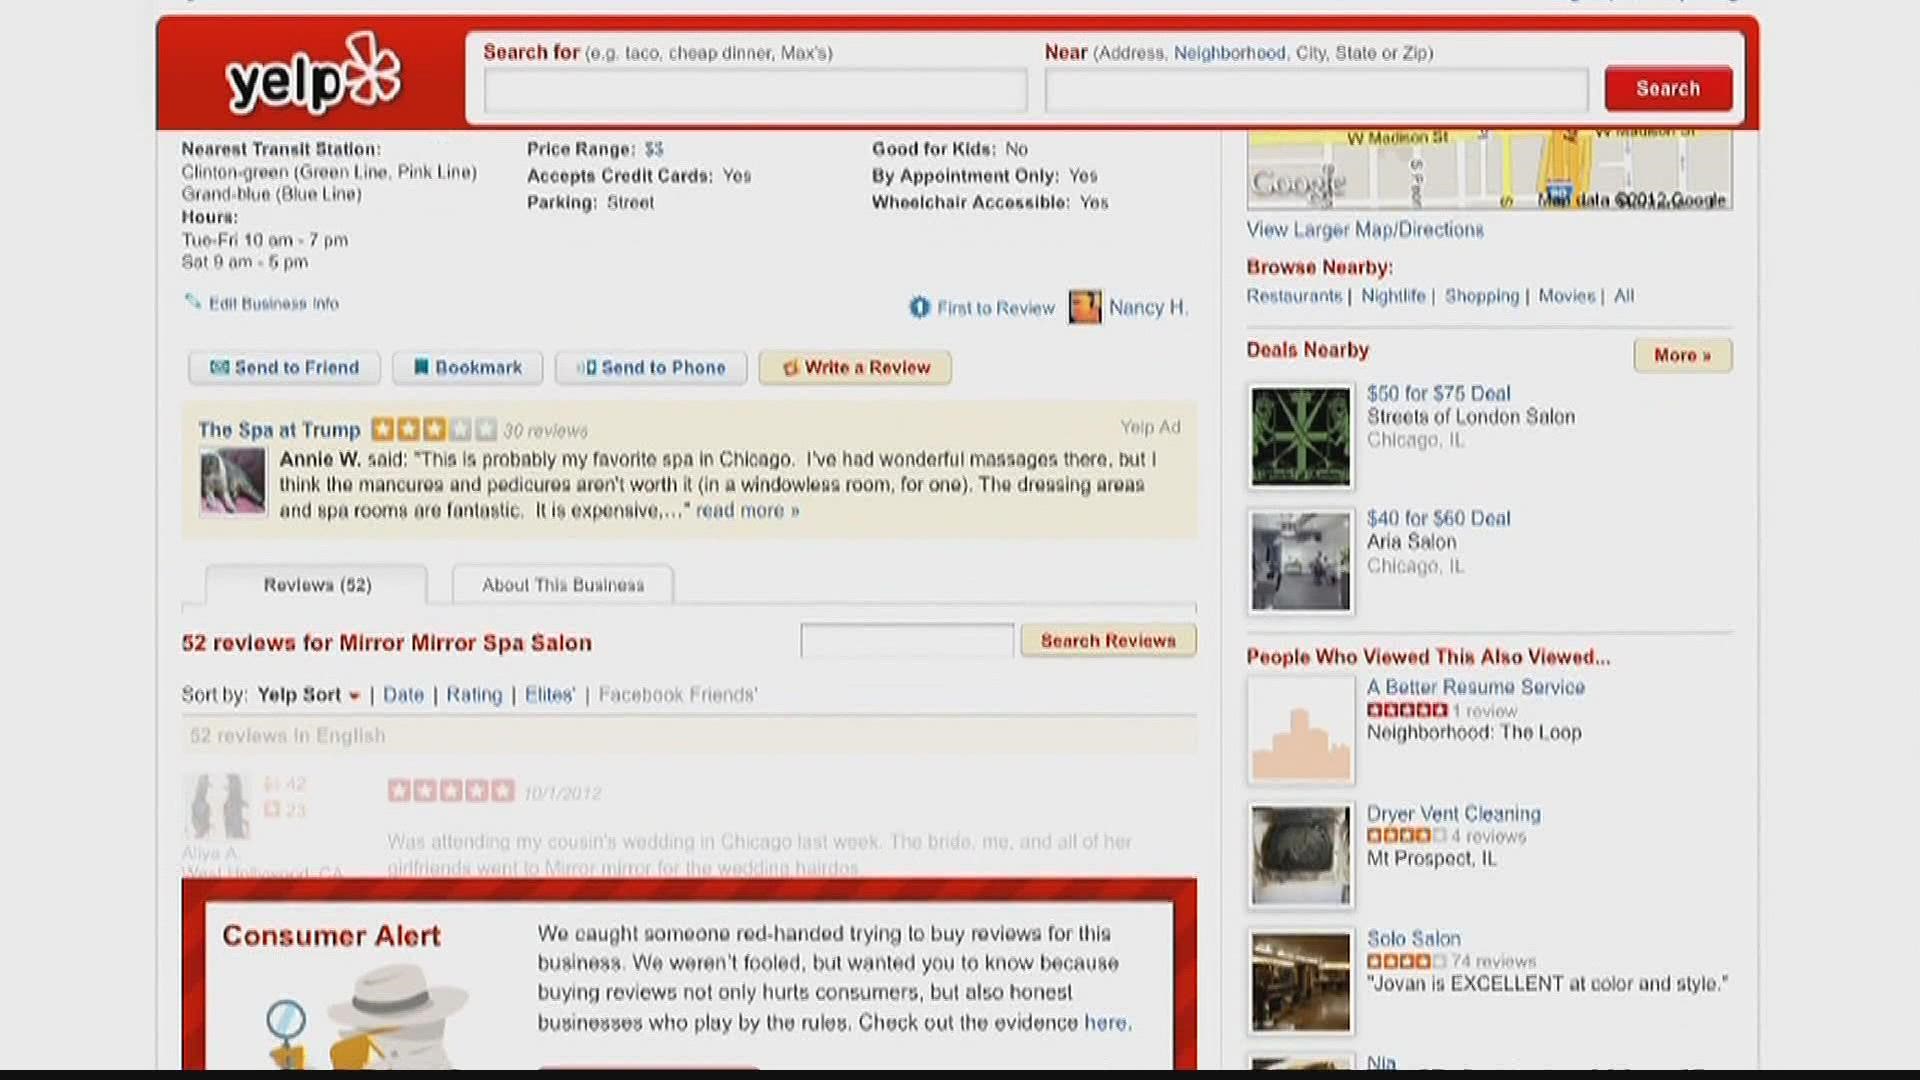Image resolution: width=1920 pixels, height=1080 pixels.
Task: Click the Send to Phone button
Action: click(651, 368)
